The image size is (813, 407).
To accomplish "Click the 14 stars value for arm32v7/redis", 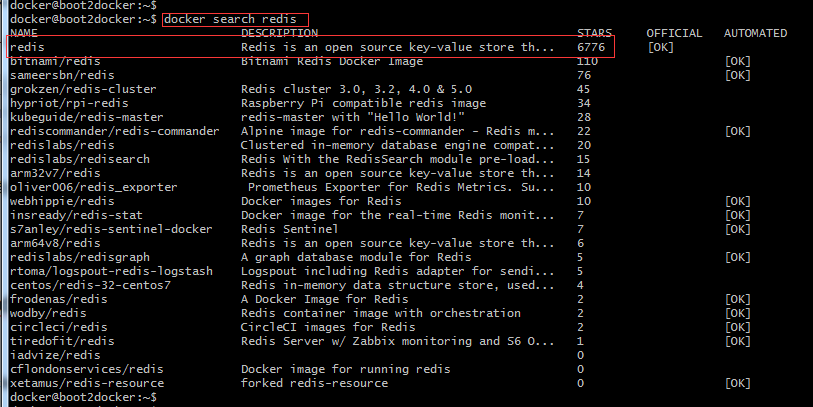I will 584,173.
